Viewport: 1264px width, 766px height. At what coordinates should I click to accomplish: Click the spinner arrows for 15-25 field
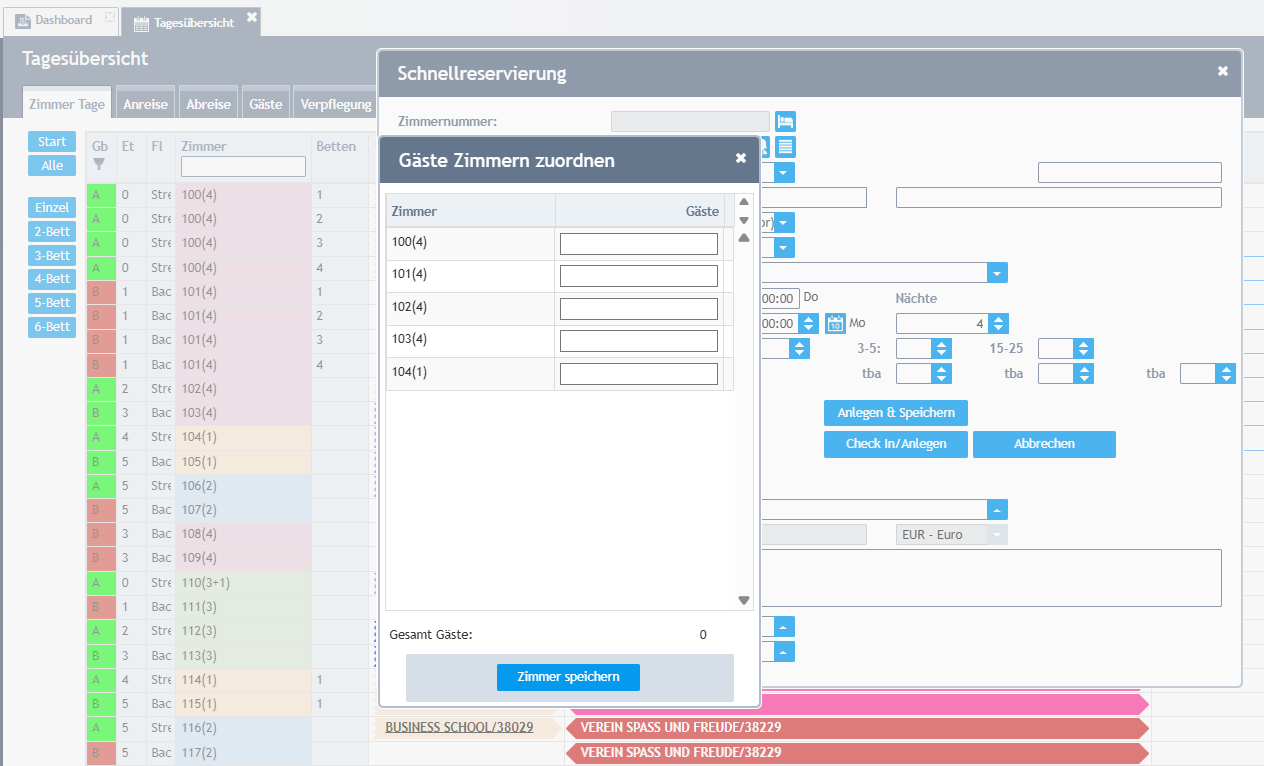pyautogui.click(x=1082, y=348)
